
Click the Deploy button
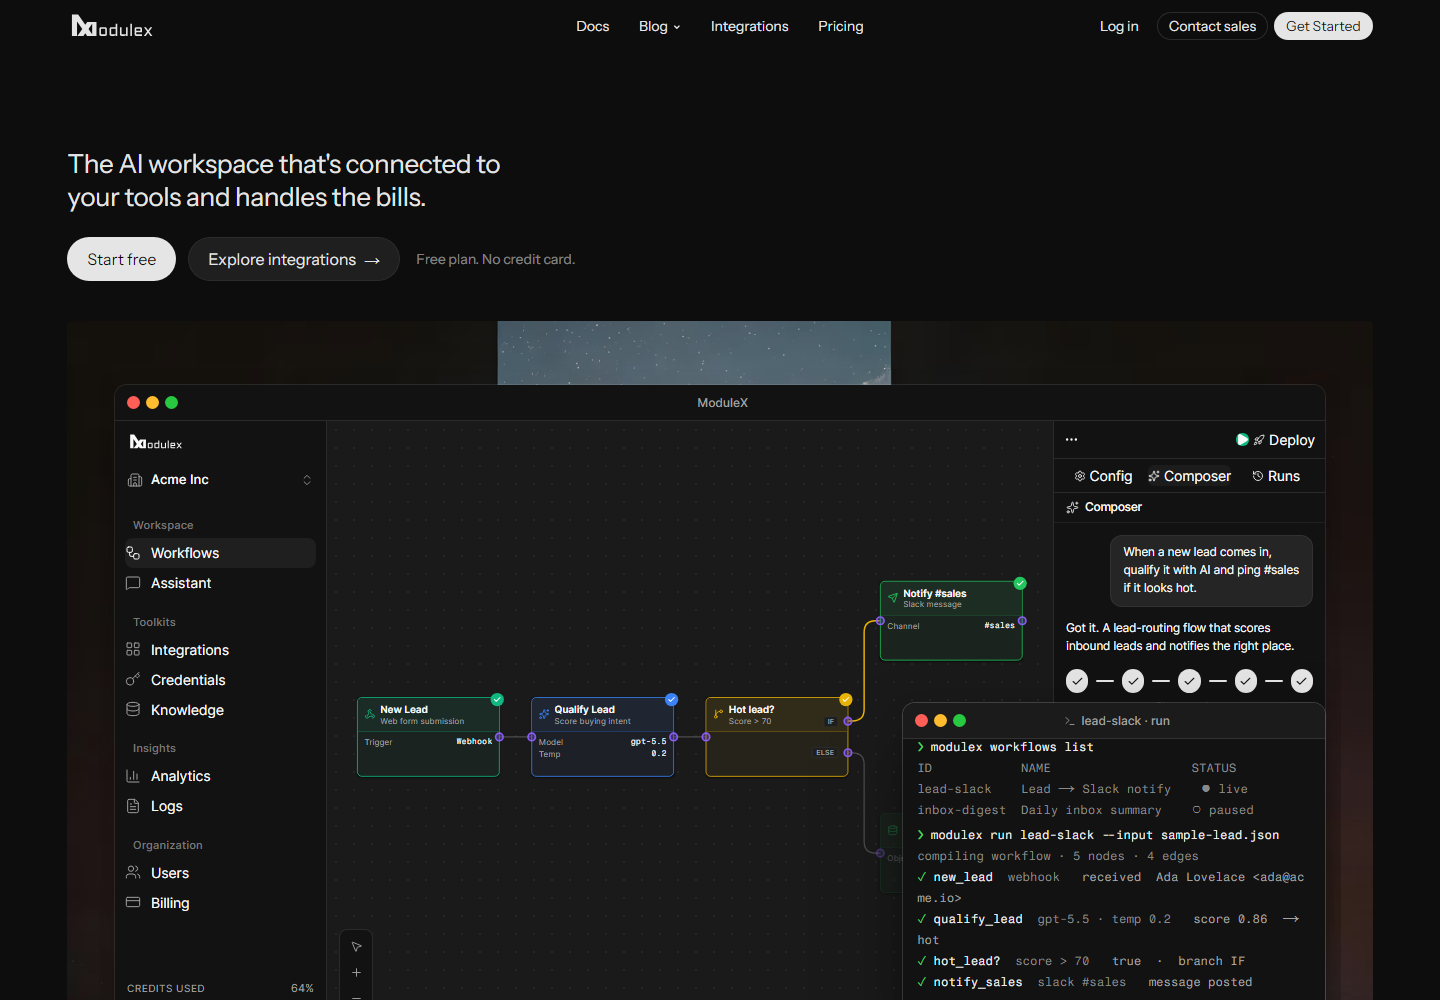(1284, 440)
